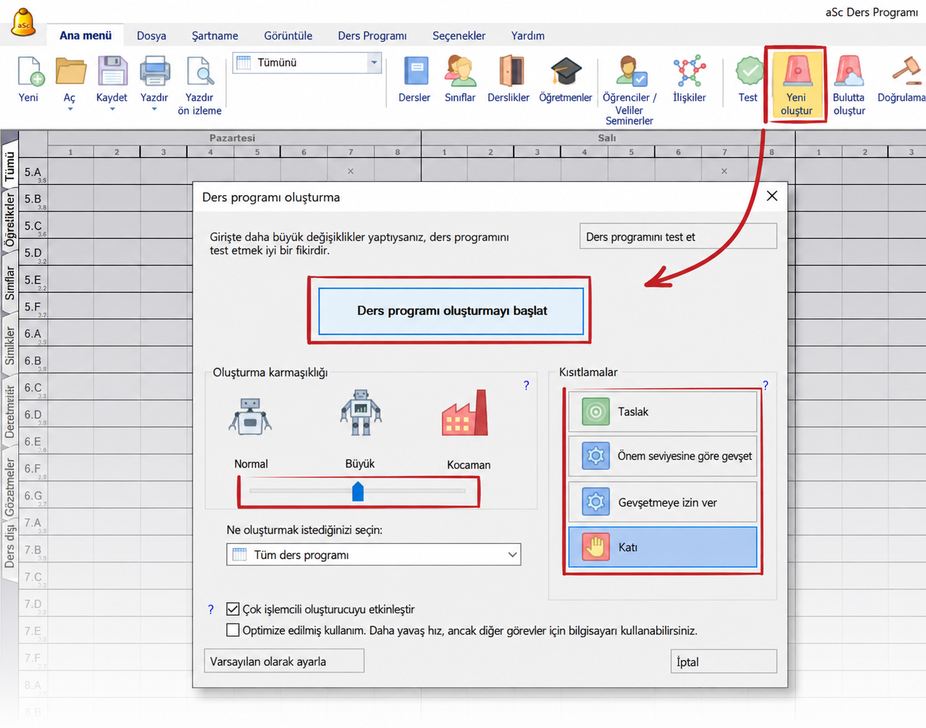Select the Taslak constraint option
Viewport: 926px width, 728px height.
[x=662, y=412]
